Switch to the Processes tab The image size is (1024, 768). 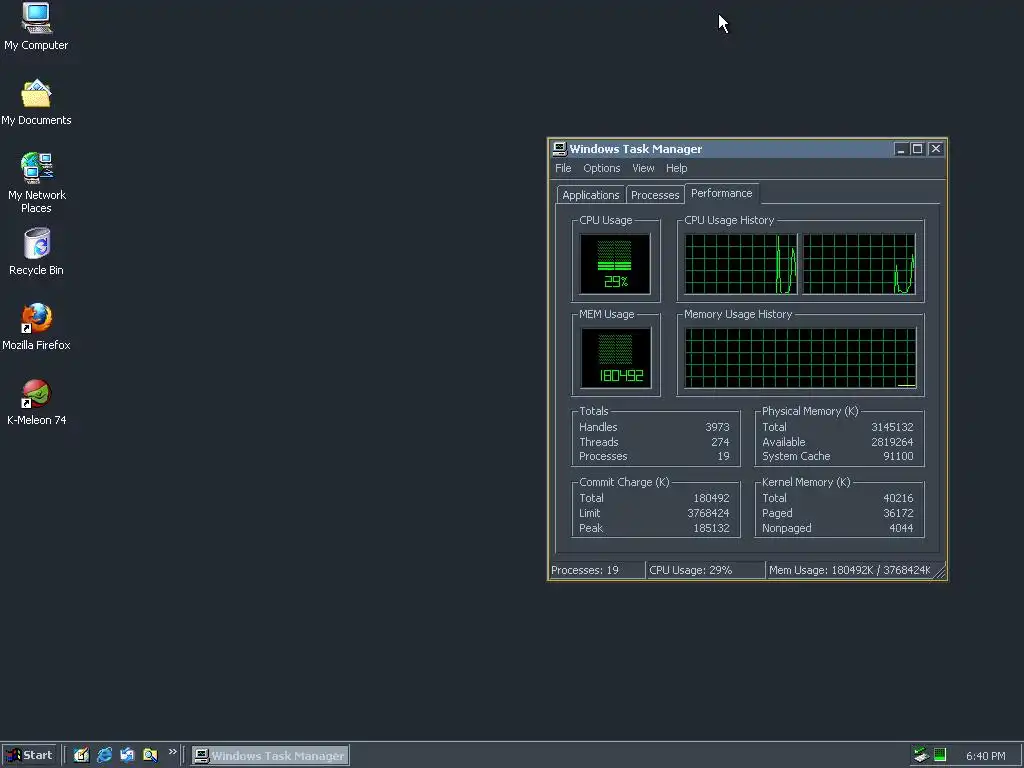pyautogui.click(x=655, y=195)
